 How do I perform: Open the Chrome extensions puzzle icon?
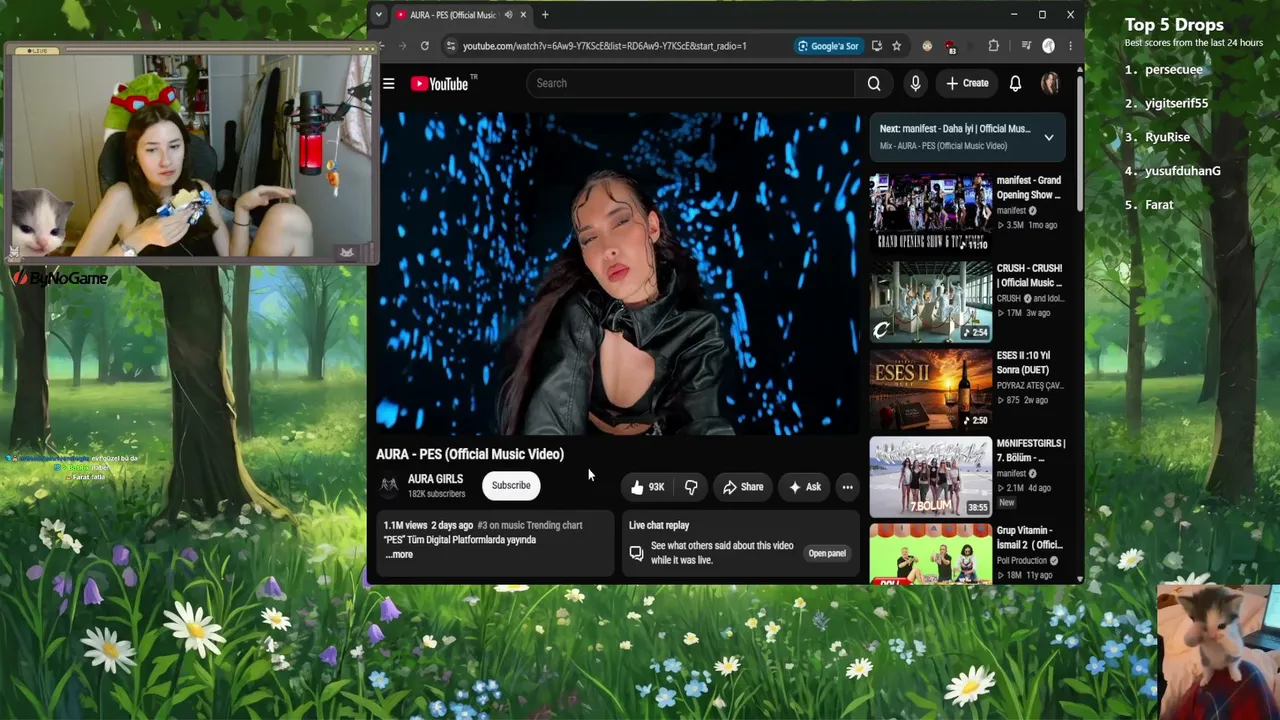pyautogui.click(x=993, y=46)
